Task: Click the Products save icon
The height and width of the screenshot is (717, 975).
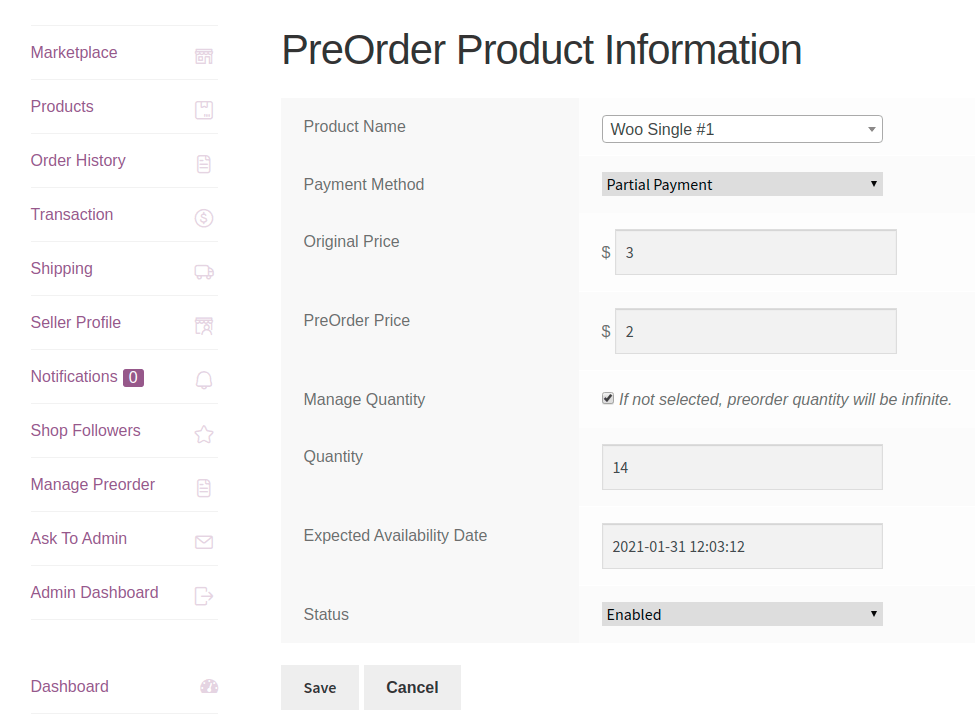Action: [204, 109]
